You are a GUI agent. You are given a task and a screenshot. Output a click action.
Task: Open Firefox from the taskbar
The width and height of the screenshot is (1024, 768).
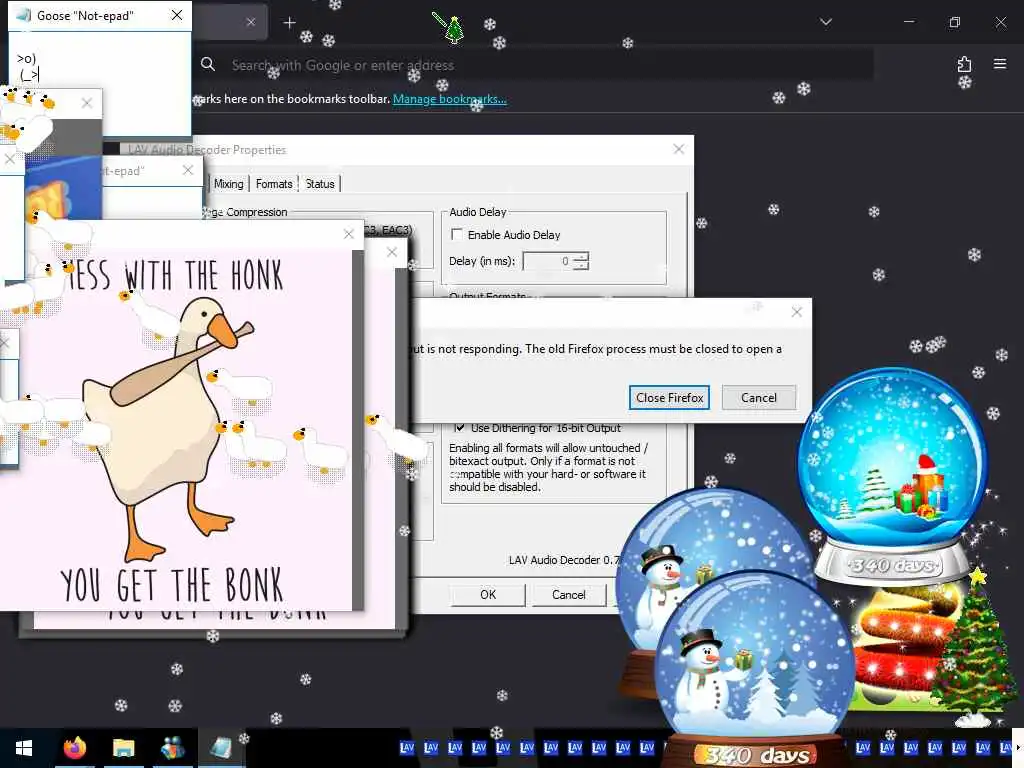click(74, 748)
